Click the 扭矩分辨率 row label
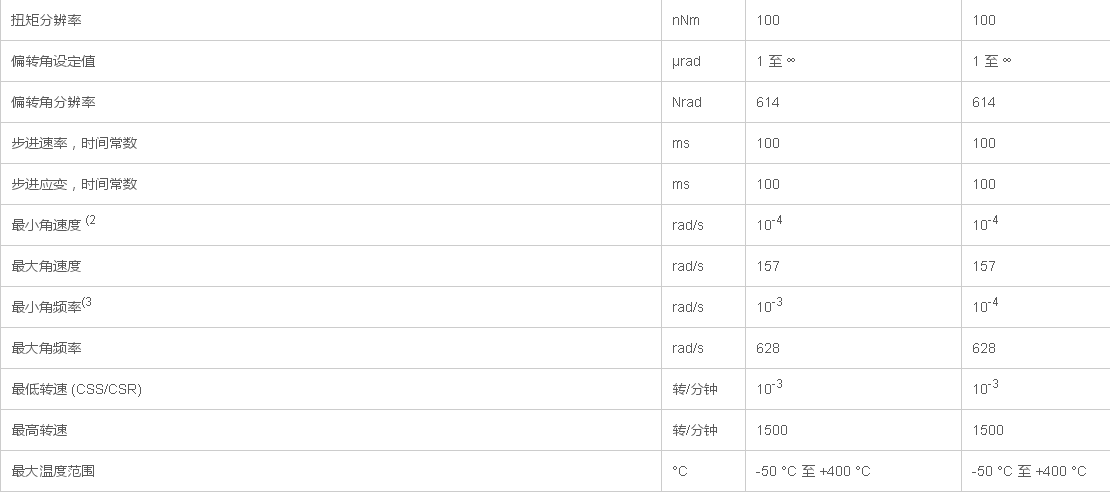The image size is (1111, 492). (x=46, y=20)
